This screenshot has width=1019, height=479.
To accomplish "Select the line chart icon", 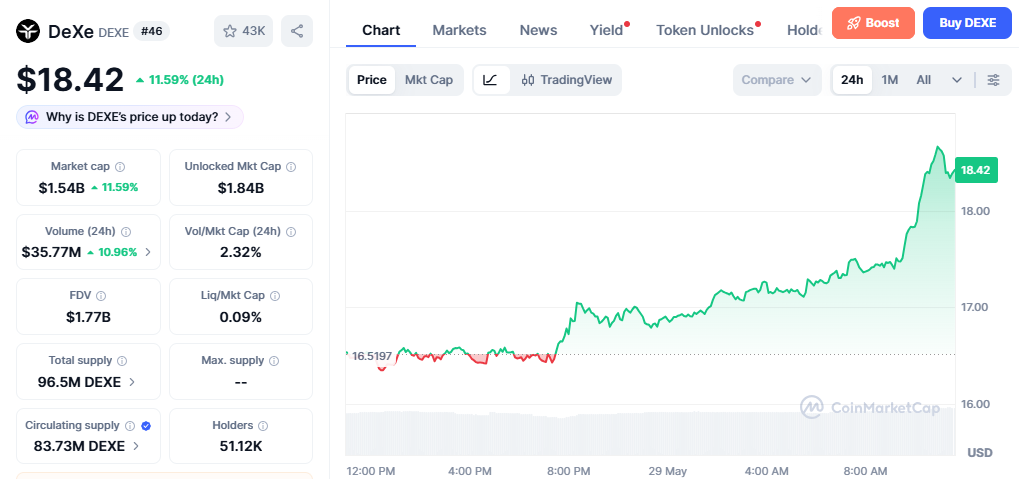I will [x=491, y=80].
